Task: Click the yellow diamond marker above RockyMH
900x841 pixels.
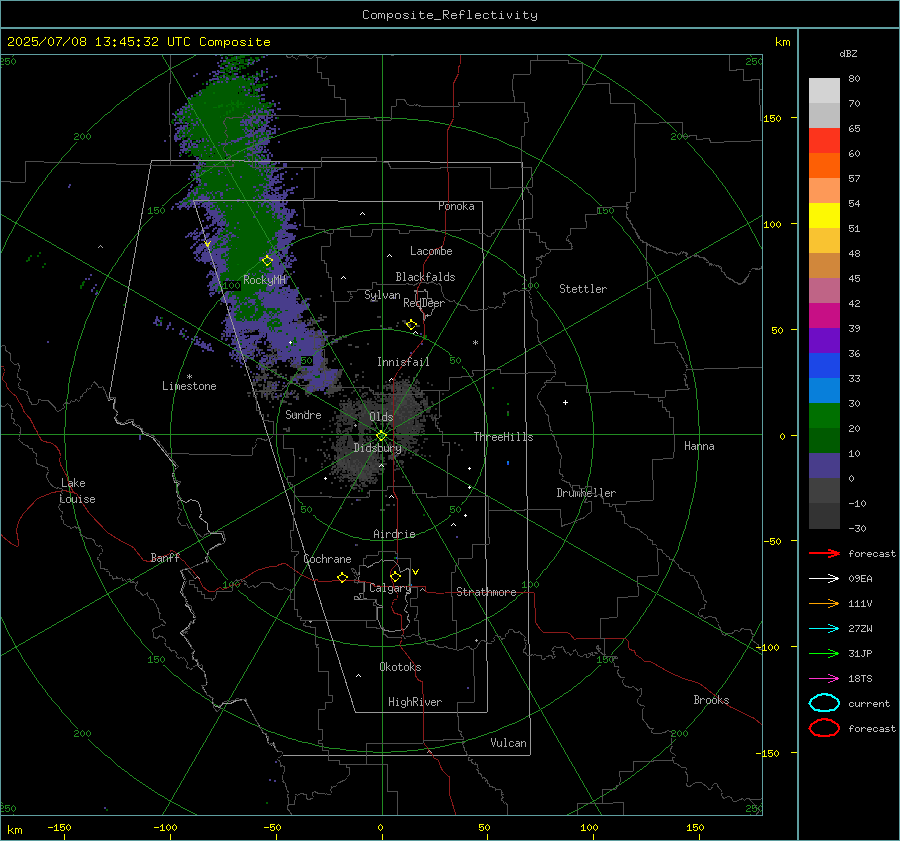Action: coord(267,261)
